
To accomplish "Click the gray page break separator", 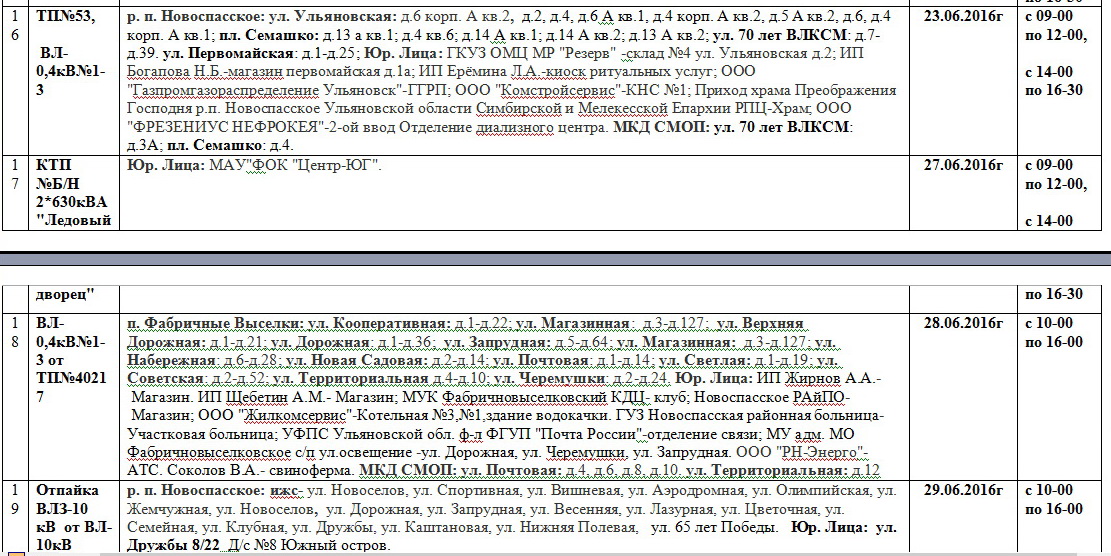I will click(x=555, y=260).
